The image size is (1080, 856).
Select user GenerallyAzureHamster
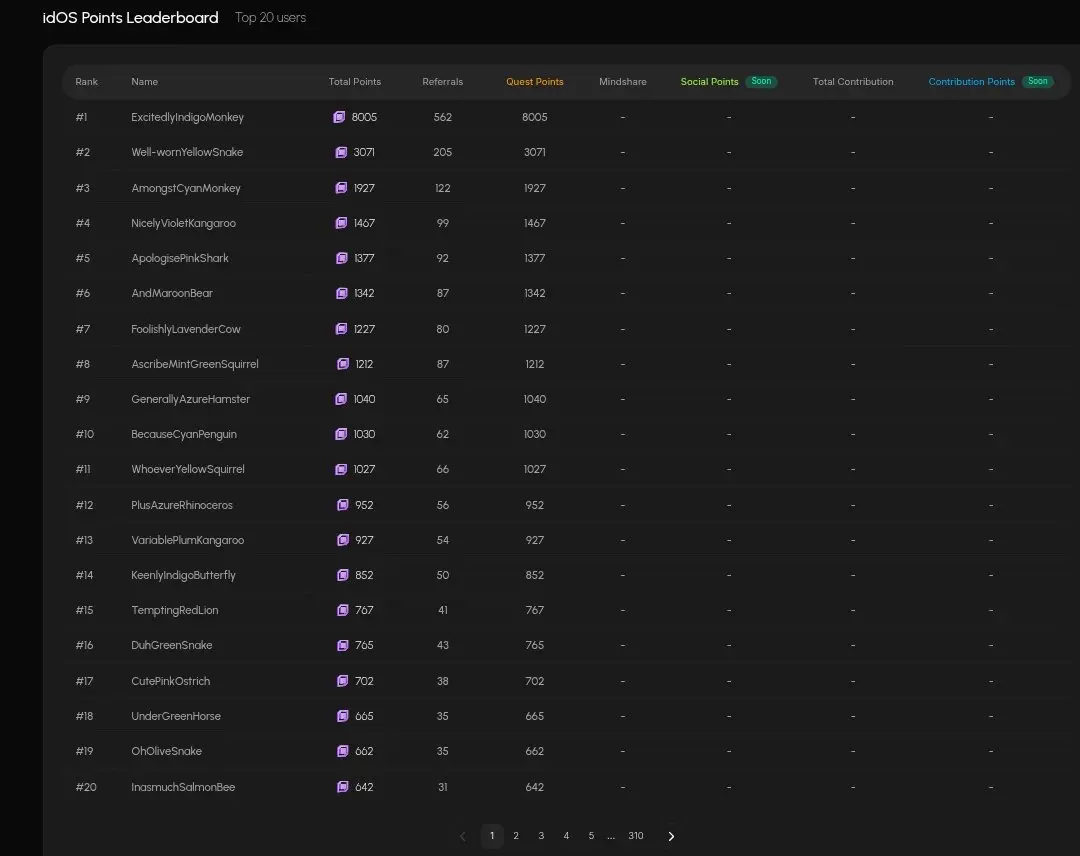pyautogui.click(x=190, y=399)
